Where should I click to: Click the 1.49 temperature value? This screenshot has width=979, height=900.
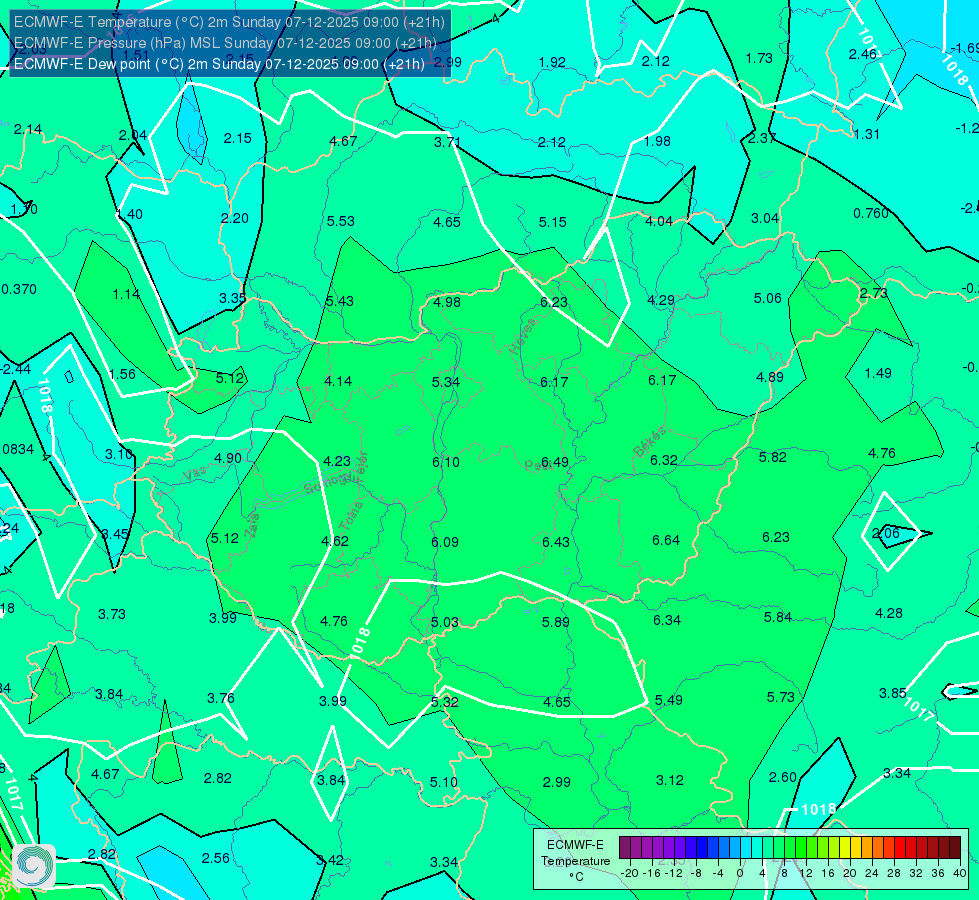878,373
